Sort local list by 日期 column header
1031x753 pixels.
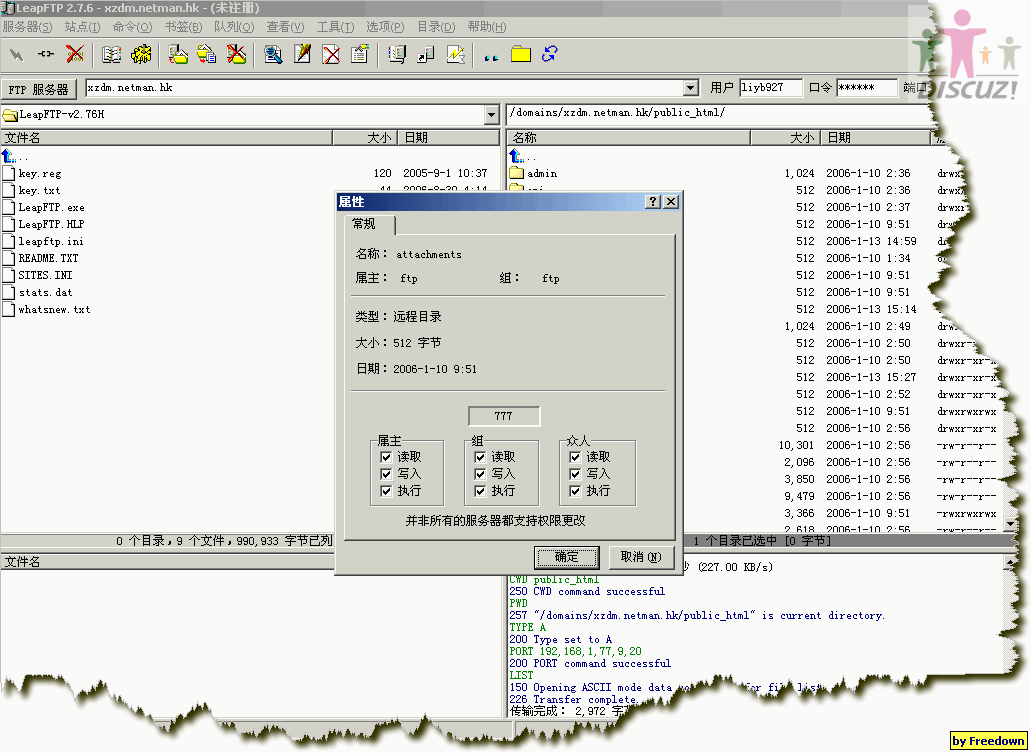coord(449,137)
